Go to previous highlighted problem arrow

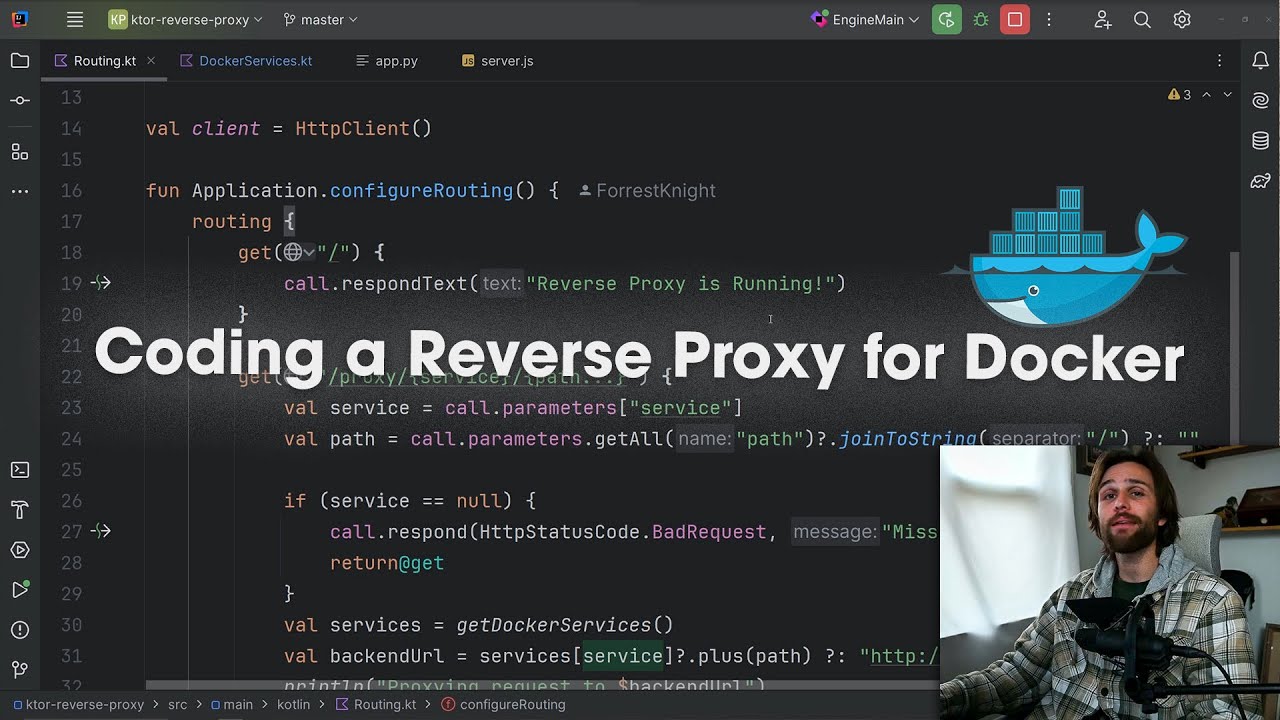coord(1206,95)
